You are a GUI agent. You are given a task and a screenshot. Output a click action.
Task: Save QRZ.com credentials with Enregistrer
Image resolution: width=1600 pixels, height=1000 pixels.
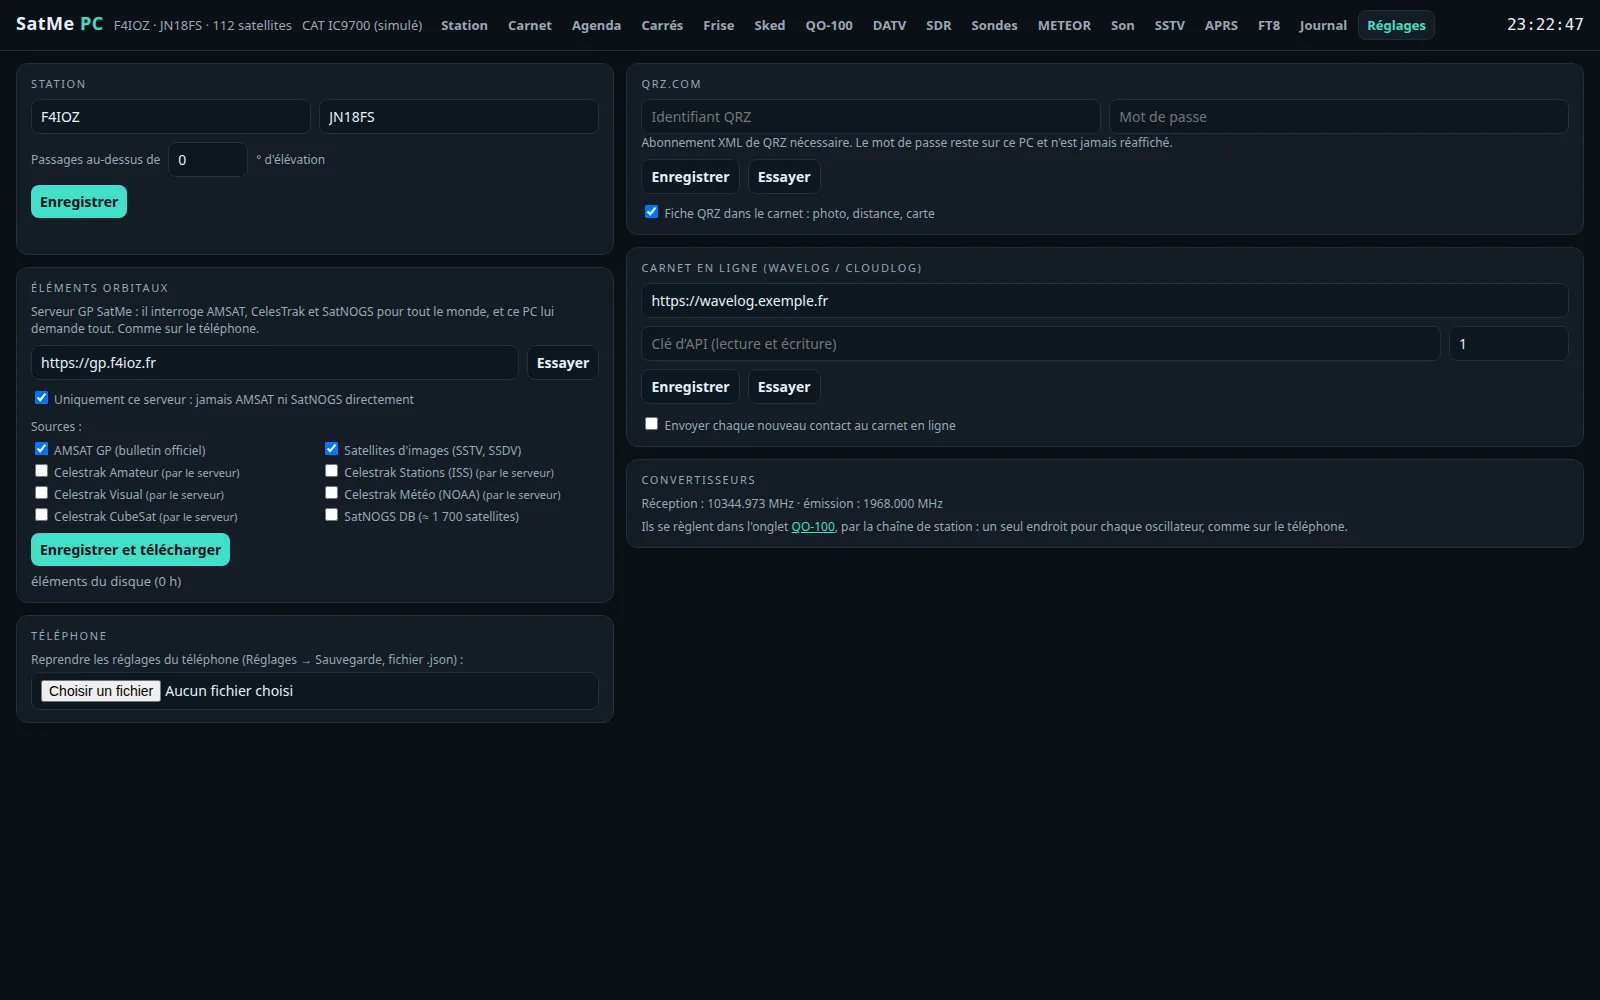click(x=690, y=177)
